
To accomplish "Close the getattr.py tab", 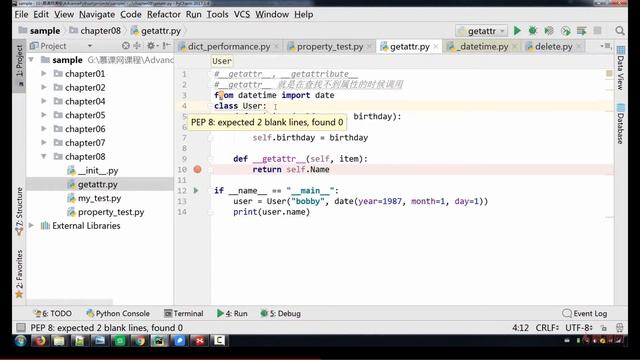I will (436, 47).
